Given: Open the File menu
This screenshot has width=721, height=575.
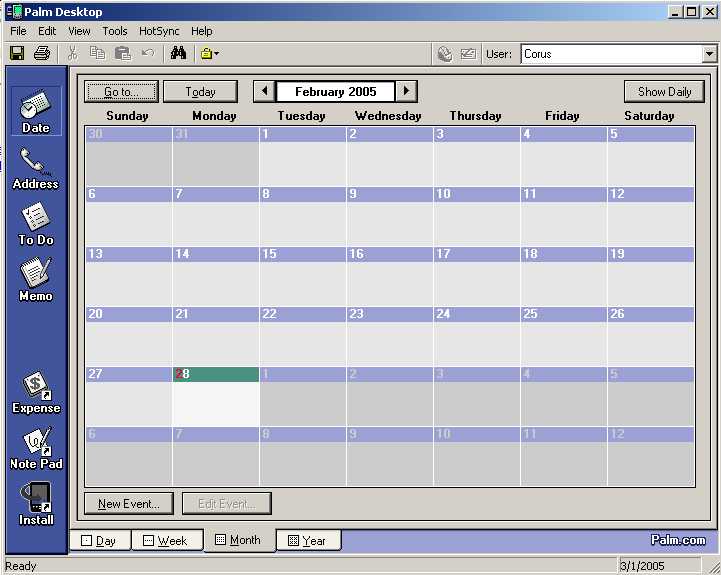Looking at the screenshot, I should click(18, 31).
